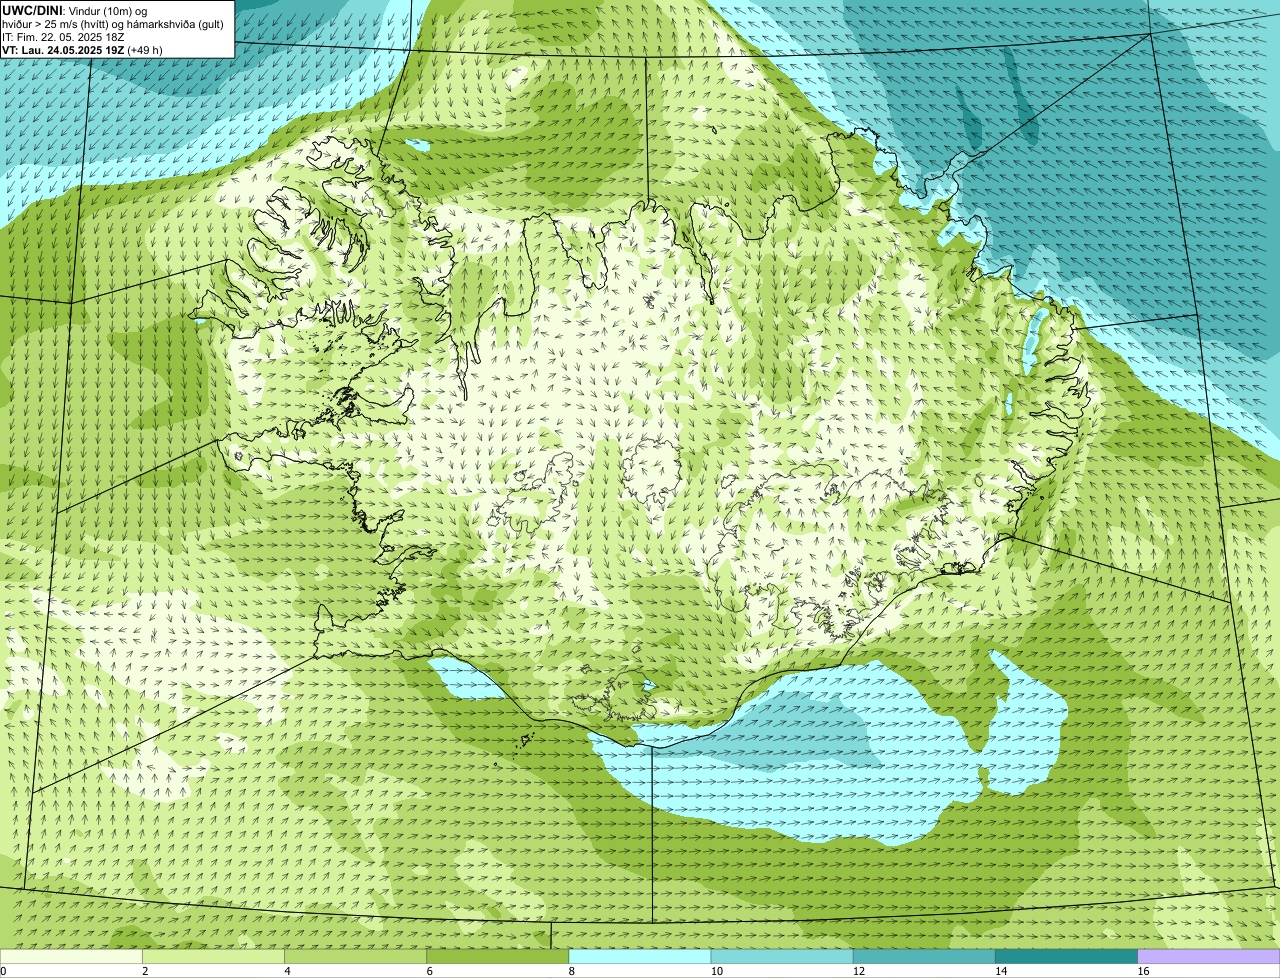Click the 4–6 m/s green legend swatch

[355, 956]
